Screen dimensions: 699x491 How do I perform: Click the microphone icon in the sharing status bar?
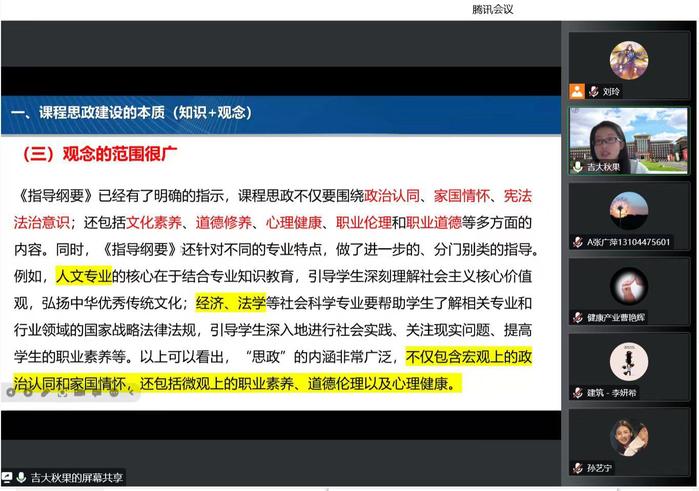click(x=21, y=478)
